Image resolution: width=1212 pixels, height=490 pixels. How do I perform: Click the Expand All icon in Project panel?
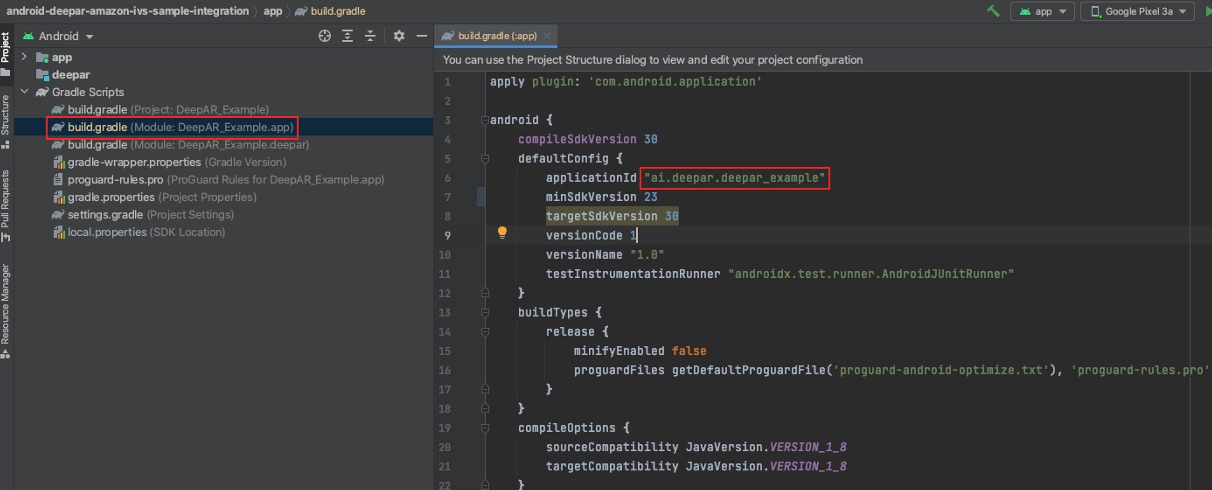click(348, 36)
